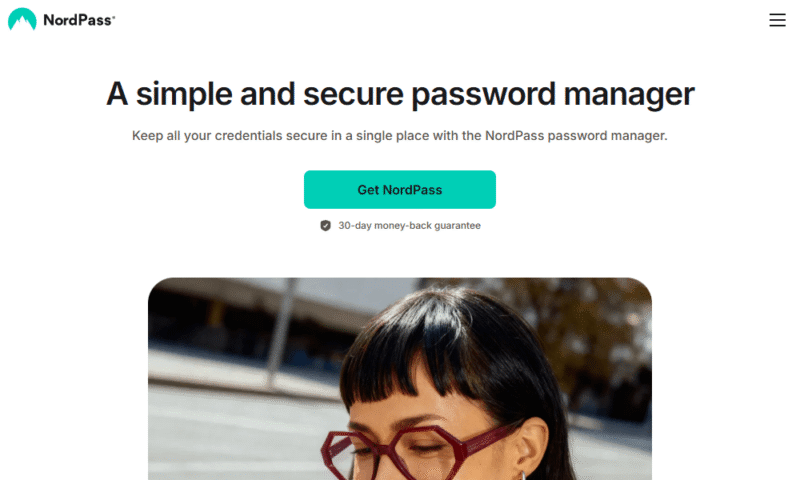Image resolution: width=800 pixels, height=480 pixels.
Task: Click the Get NordPass button
Action: (399, 190)
